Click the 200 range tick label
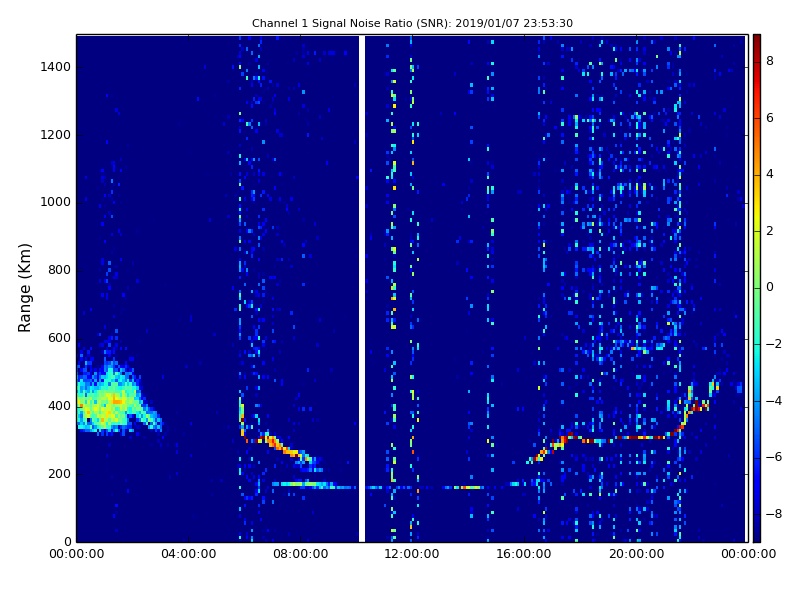Viewport: 800px width, 600px height. (x=59, y=473)
